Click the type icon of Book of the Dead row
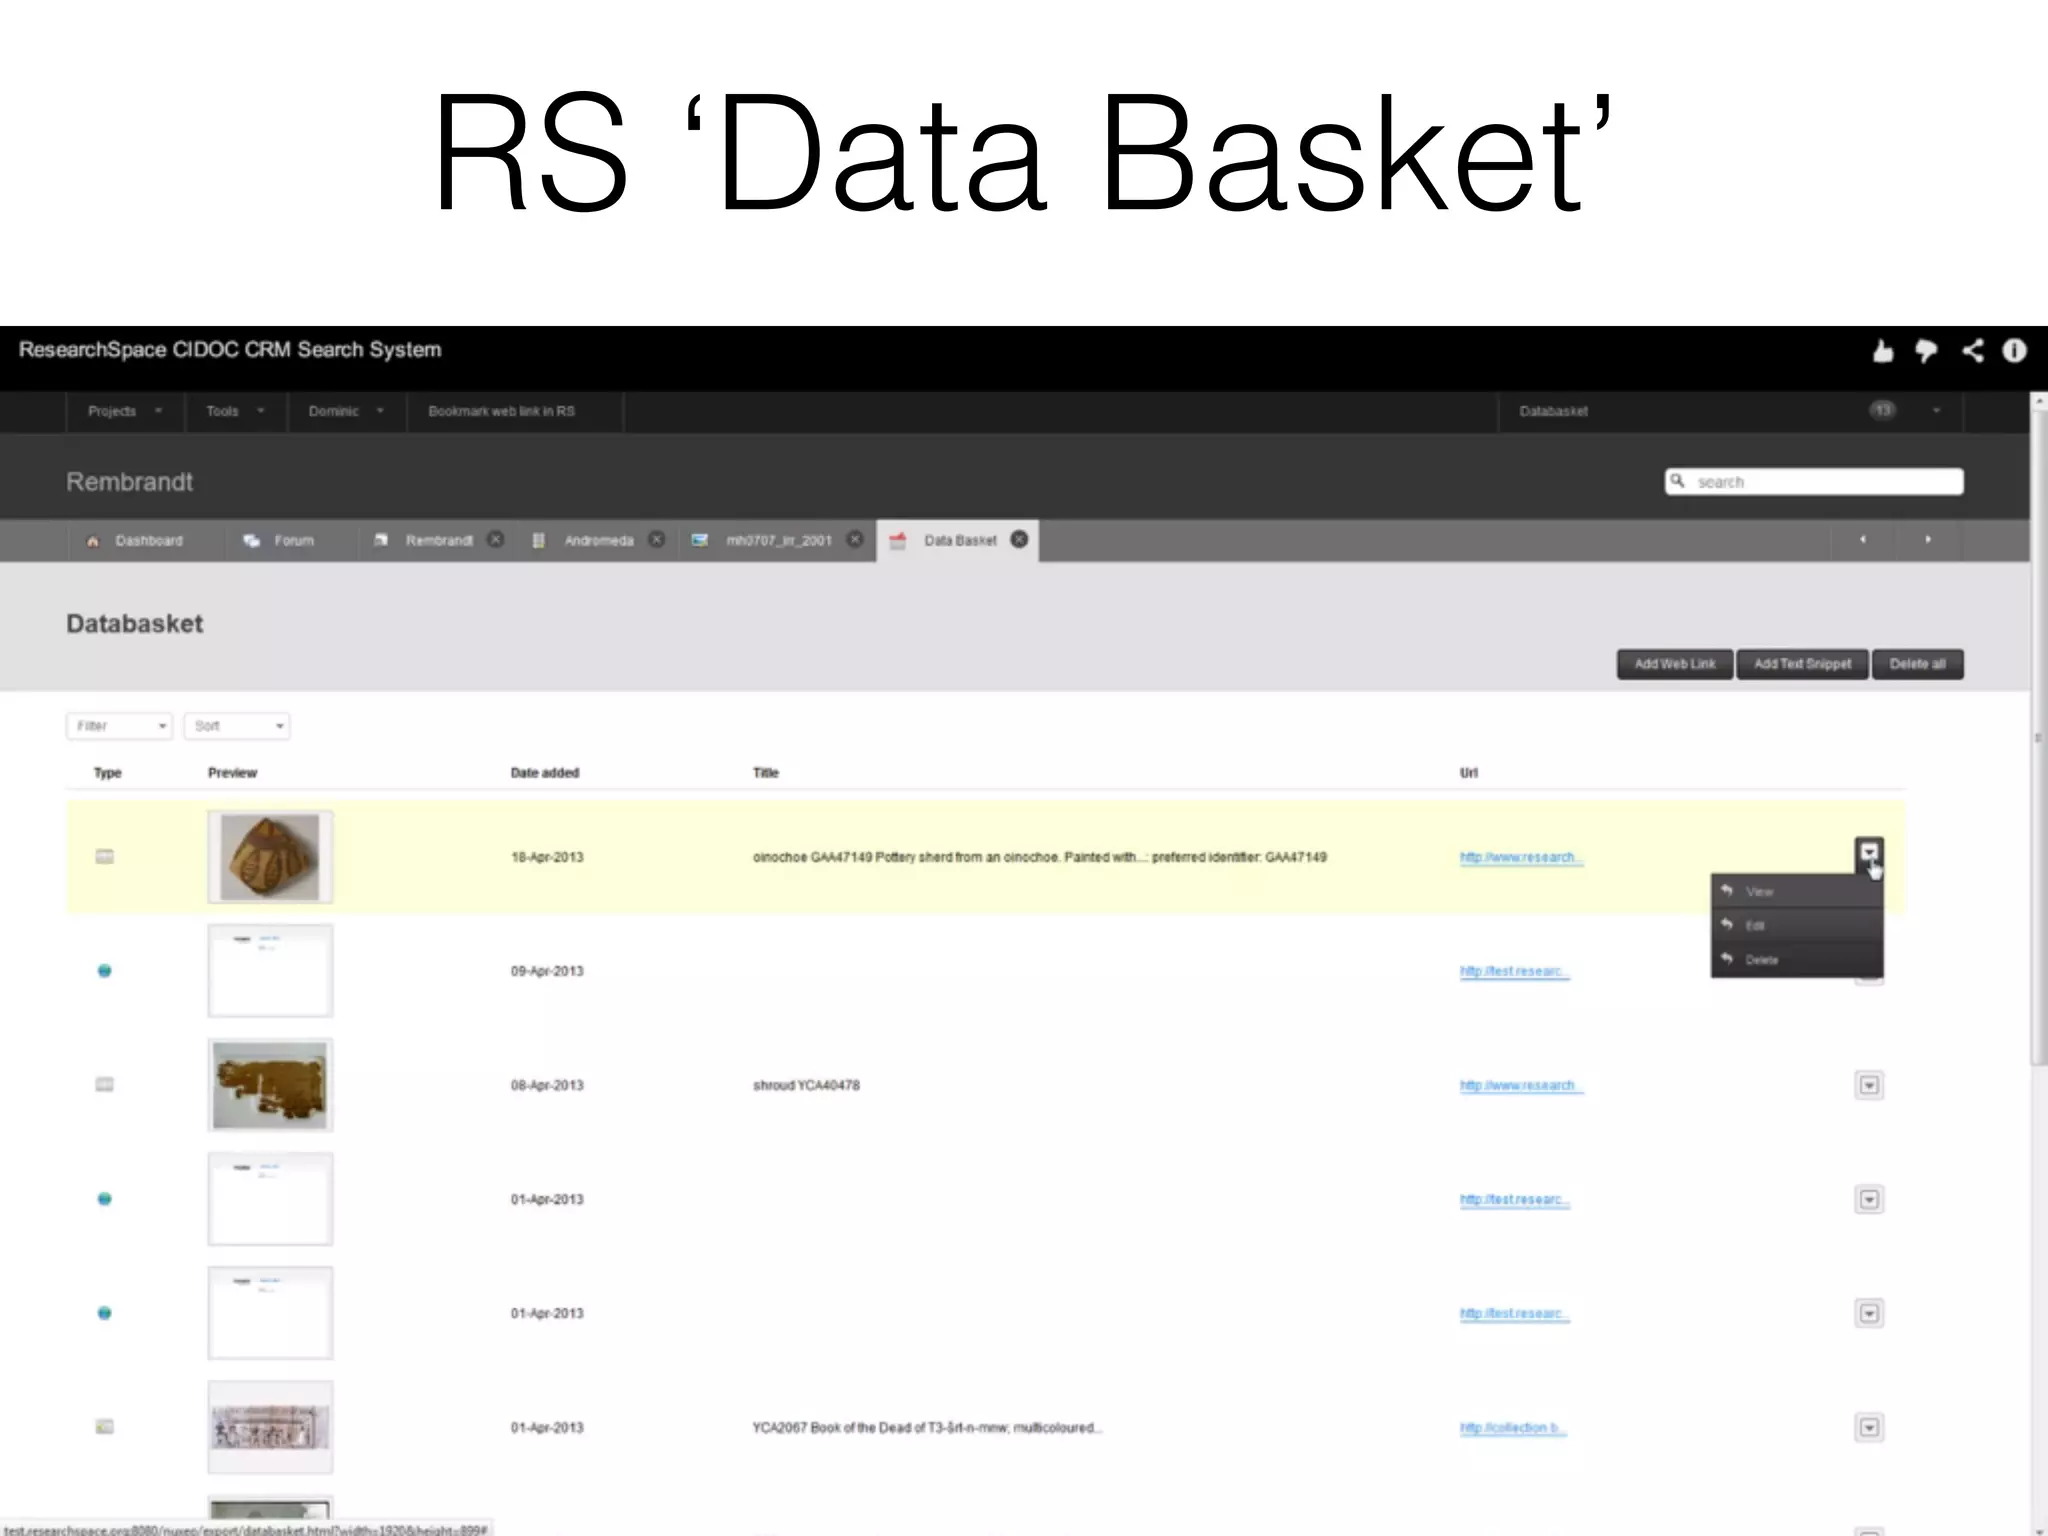 pyautogui.click(x=104, y=1427)
